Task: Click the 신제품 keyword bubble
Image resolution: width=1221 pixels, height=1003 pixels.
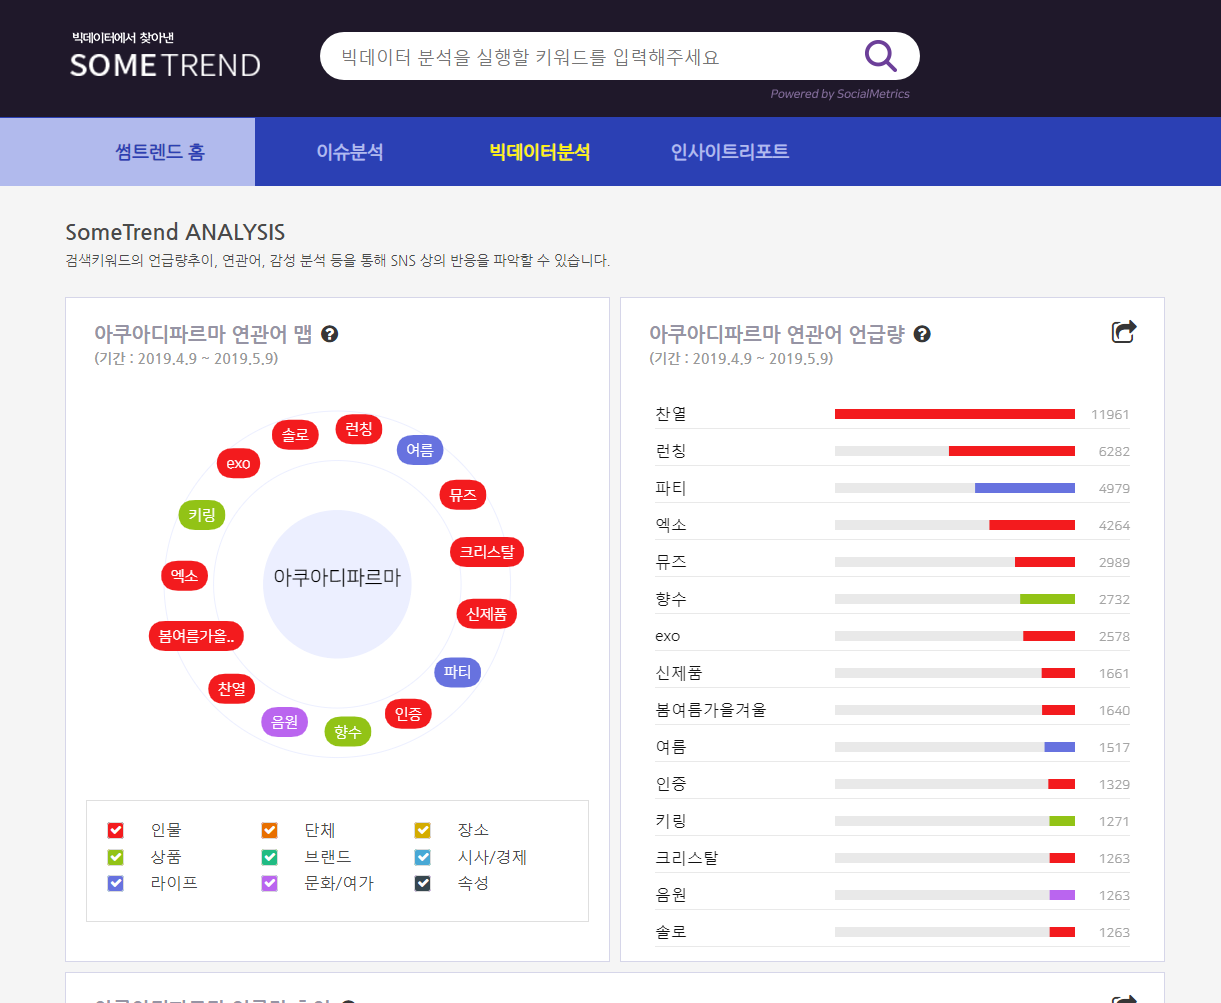Action: 487,614
